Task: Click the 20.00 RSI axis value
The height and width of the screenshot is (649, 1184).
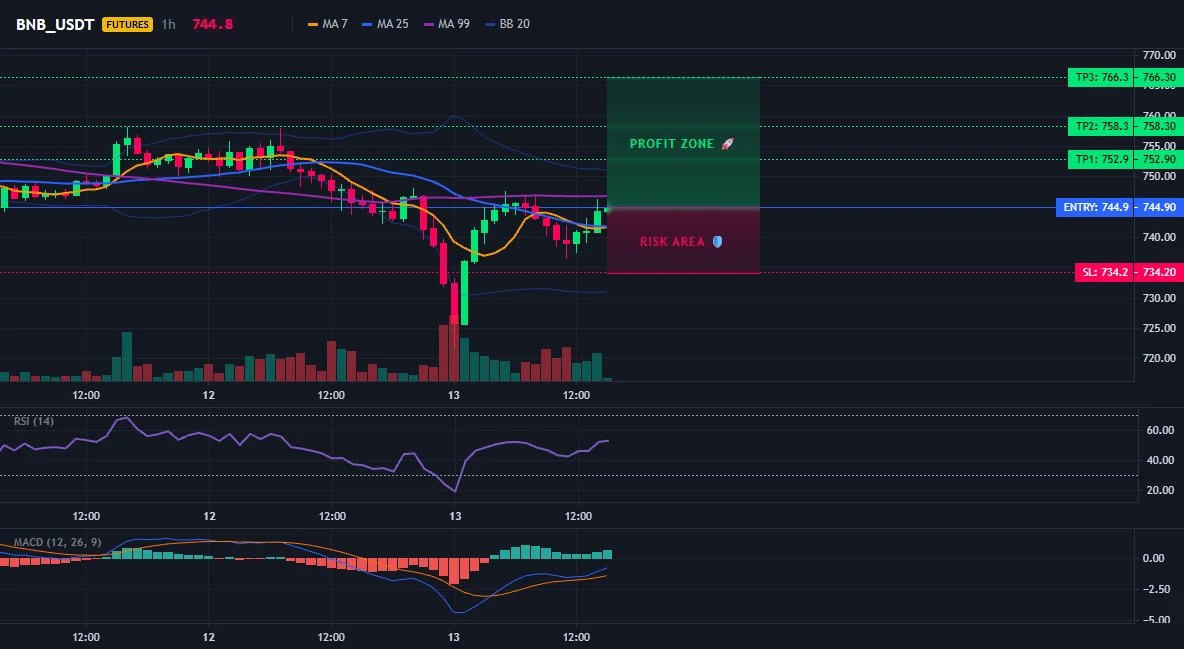Action: (x=1159, y=490)
